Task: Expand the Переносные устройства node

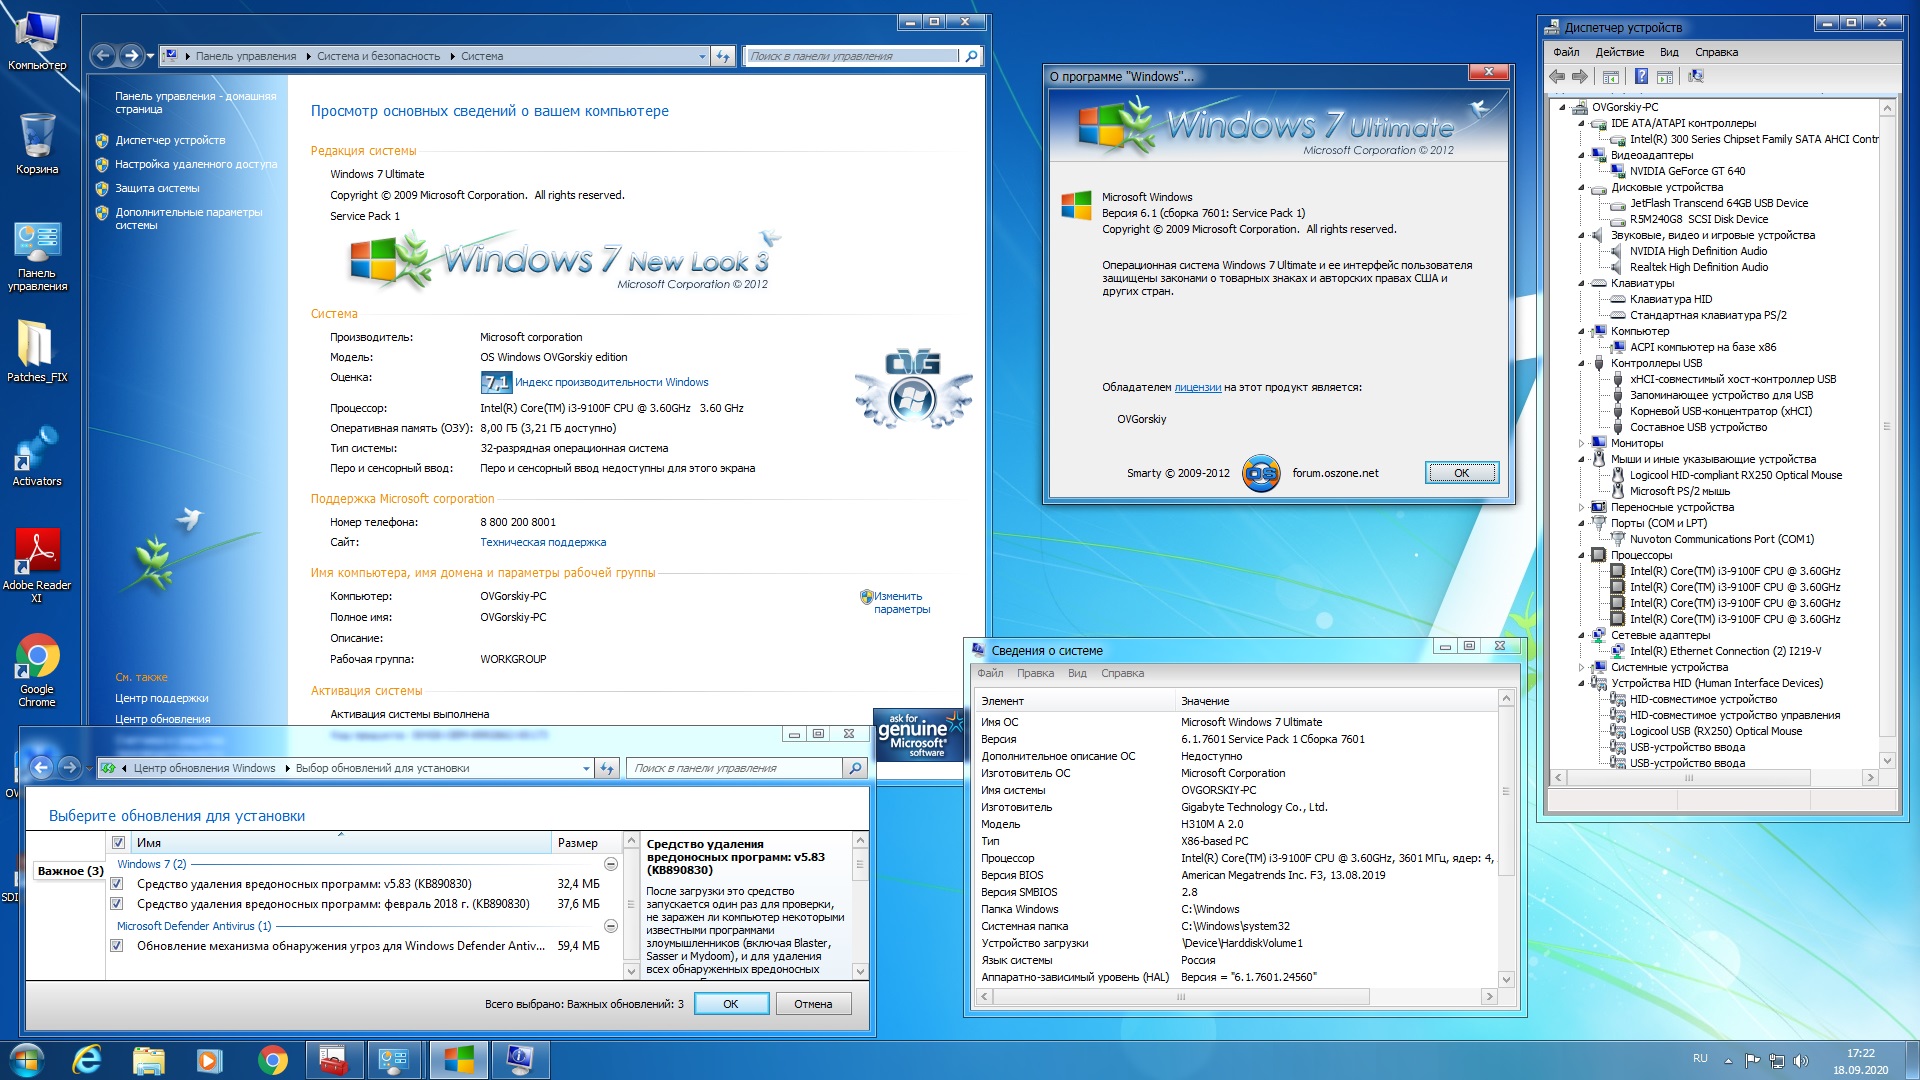Action: coord(1582,508)
